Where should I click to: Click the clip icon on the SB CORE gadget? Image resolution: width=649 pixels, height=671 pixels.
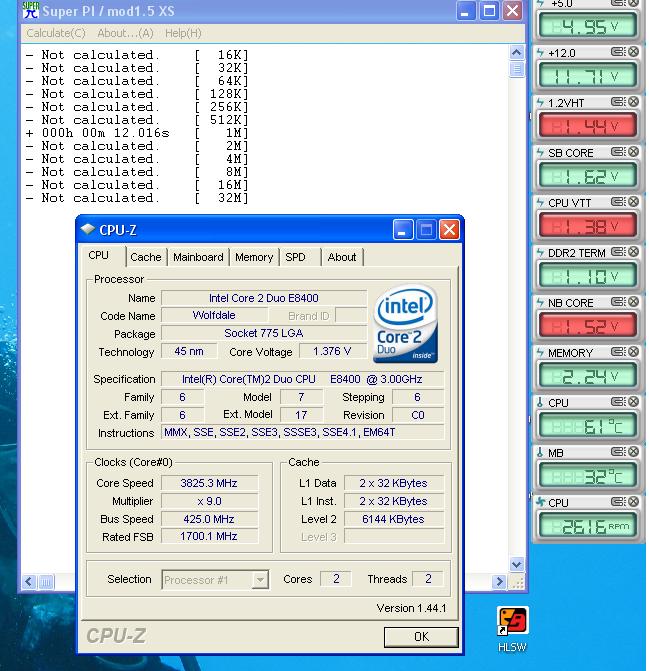(x=618, y=152)
